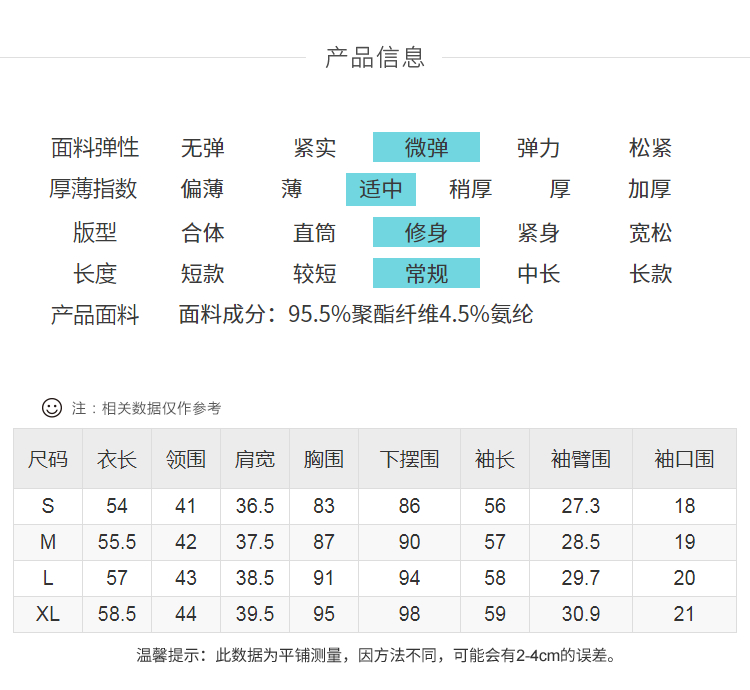Viewport: 750px width, 690px height.
Task: Choose the 宽松 fit option
Action: point(650,233)
